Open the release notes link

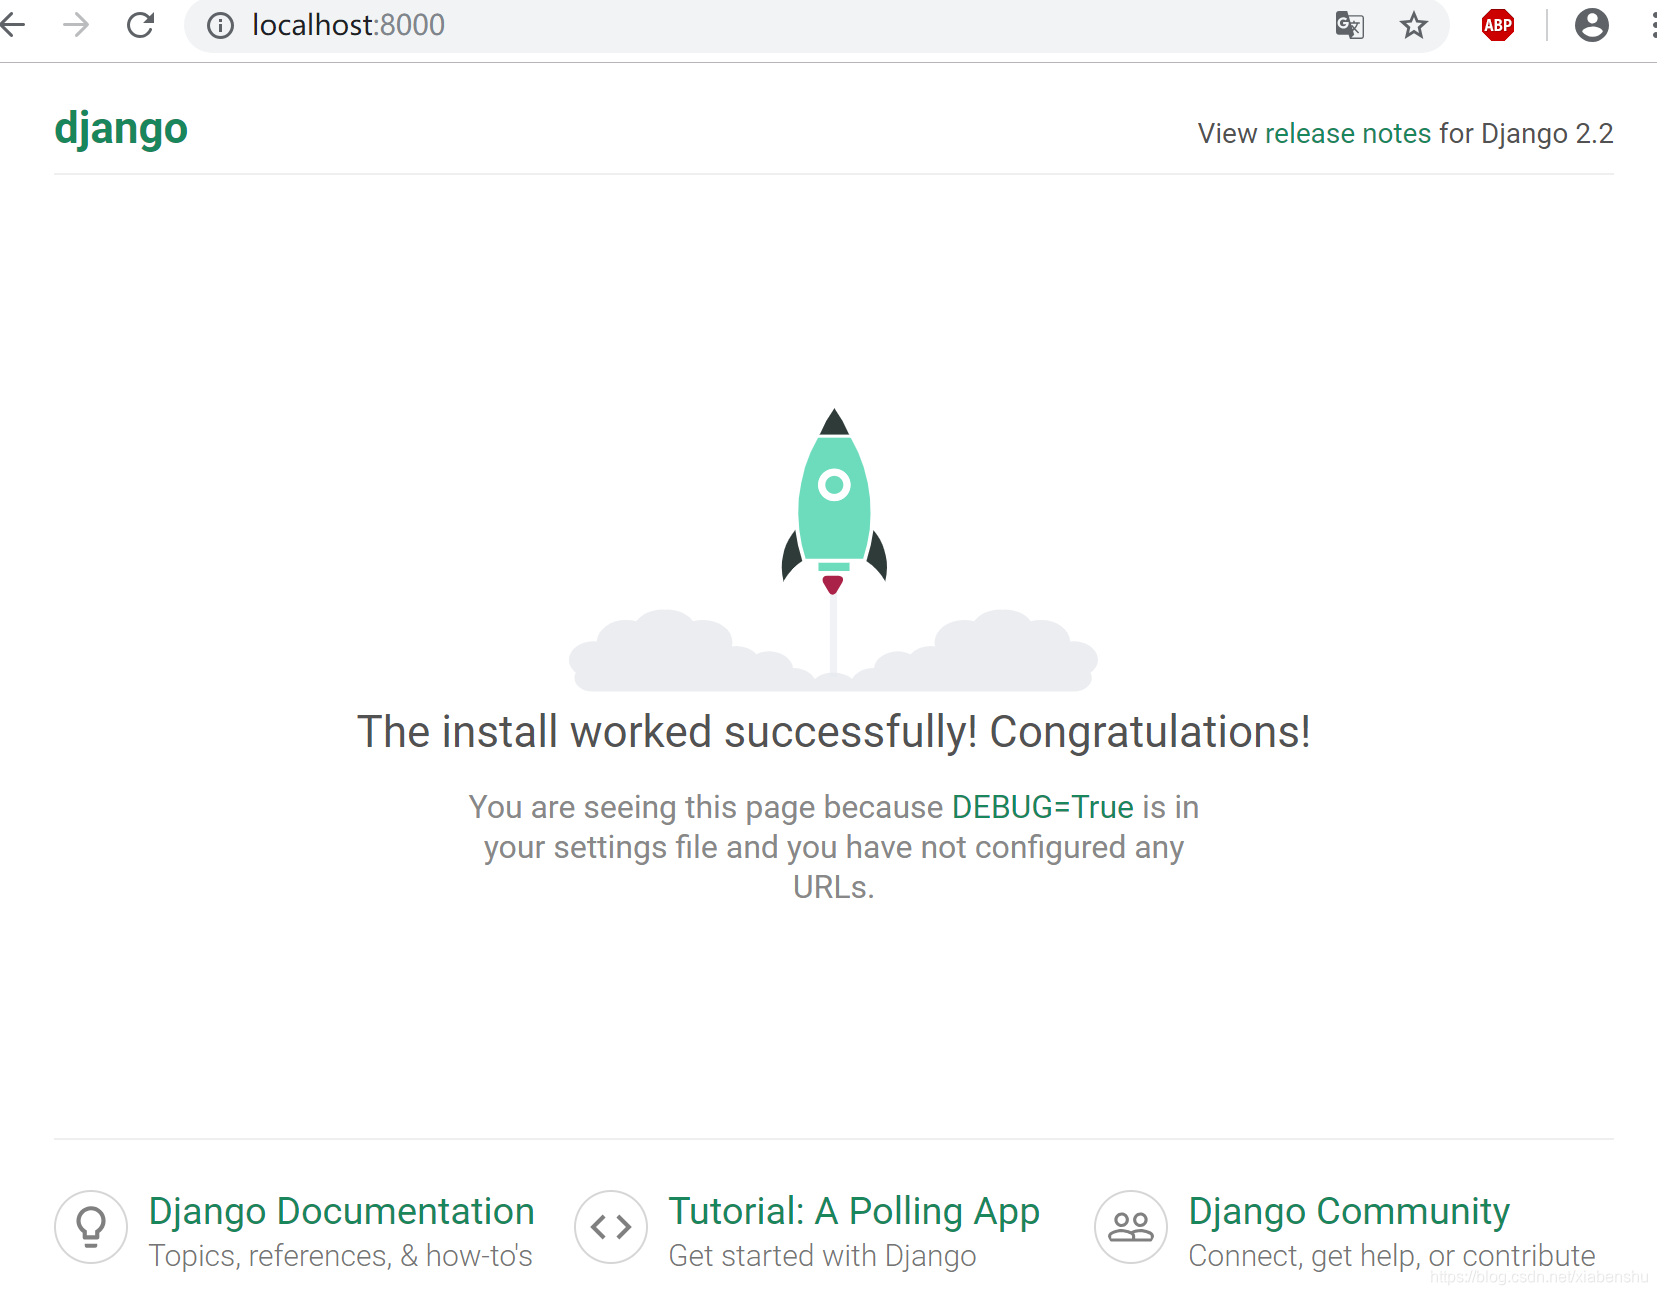pyautogui.click(x=1348, y=133)
